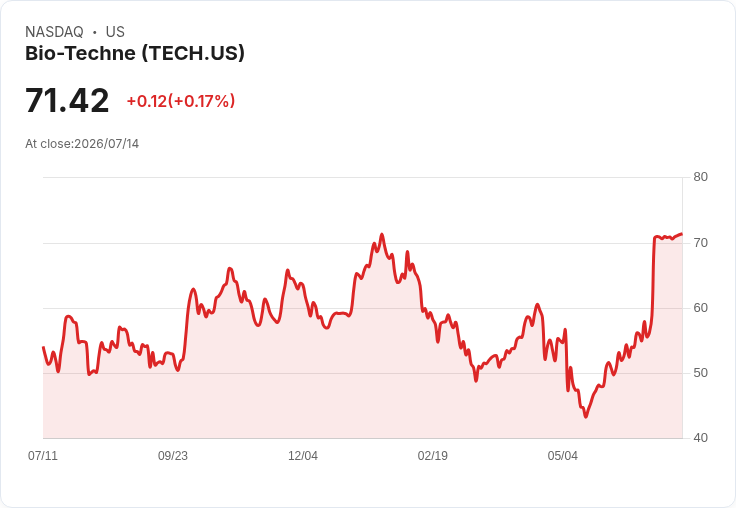Click the NASDAQ exchange label
The width and height of the screenshot is (736, 508).
click(x=54, y=32)
